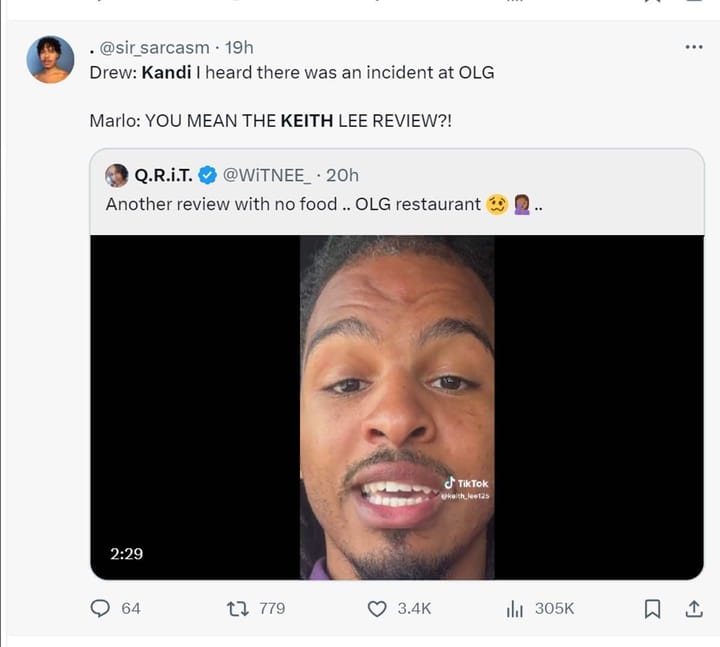Click the 2:29 video duration label
The height and width of the screenshot is (647, 720).
[x=126, y=553]
